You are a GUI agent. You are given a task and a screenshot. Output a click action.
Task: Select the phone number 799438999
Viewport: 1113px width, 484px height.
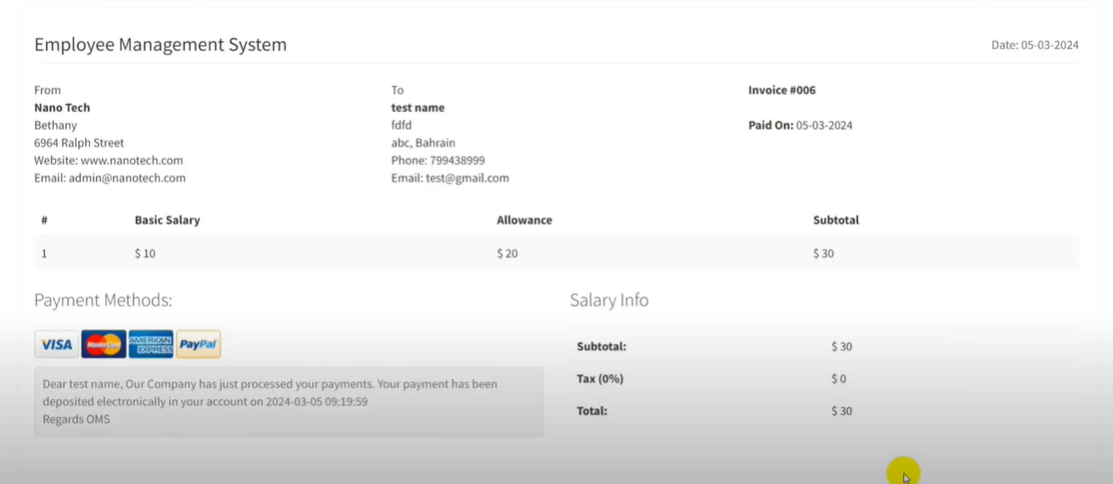(457, 160)
